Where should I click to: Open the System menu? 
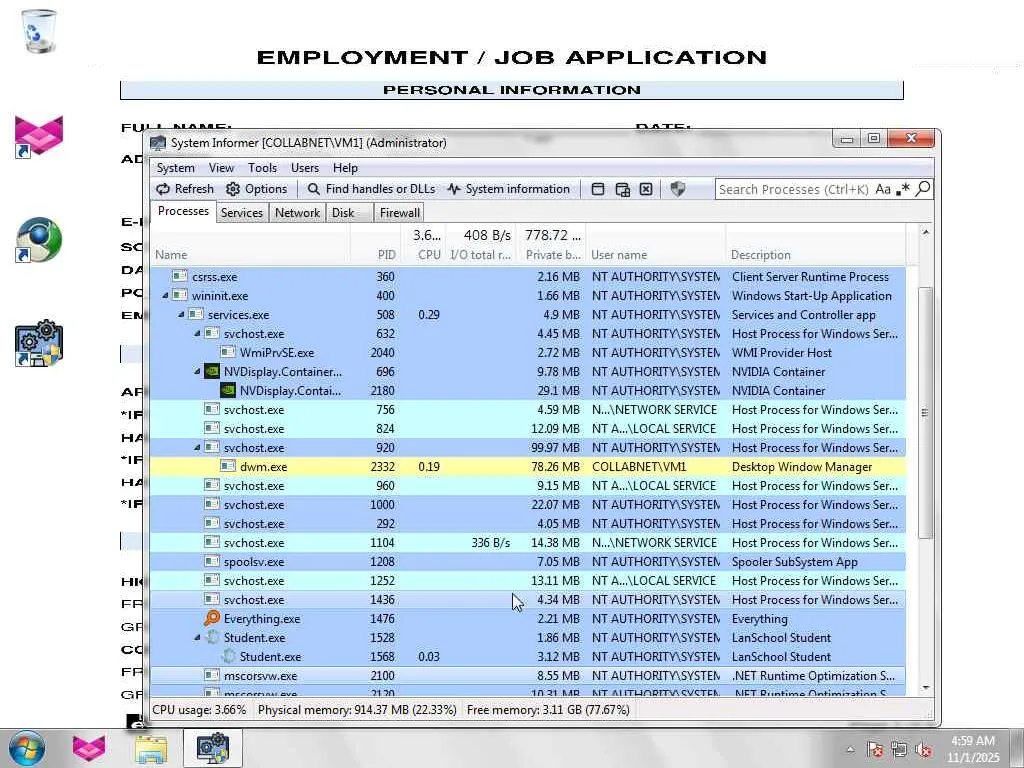pos(175,168)
